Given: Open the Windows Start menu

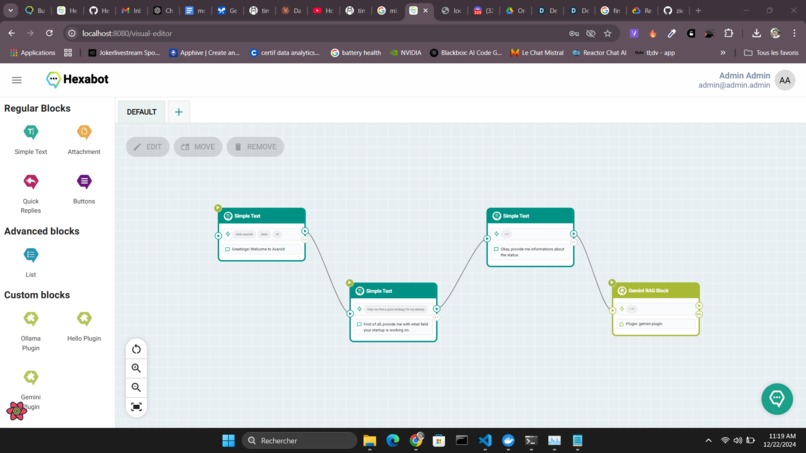Looking at the screenshot, I should [x=228, y=441].
